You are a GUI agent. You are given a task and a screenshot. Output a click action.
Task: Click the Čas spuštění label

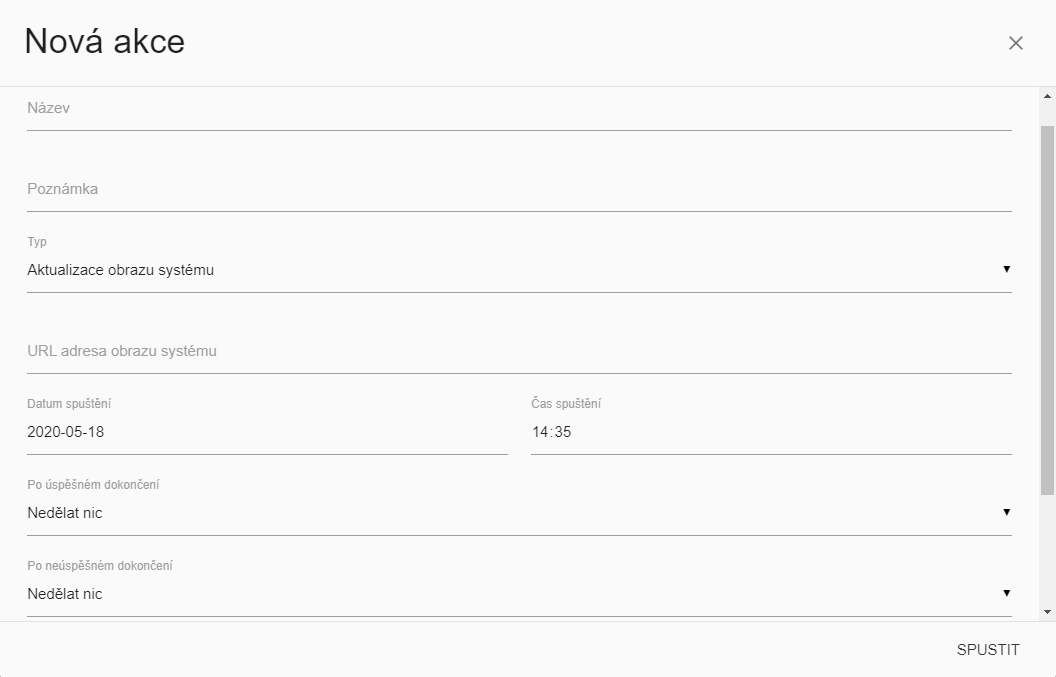566,404
